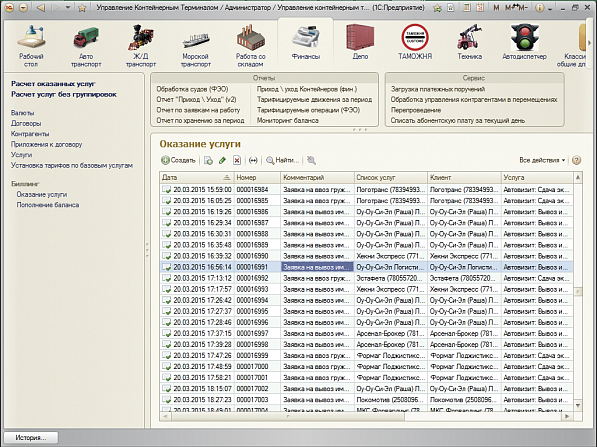
Task: Click the M- memory subtract button
Action: point(522,8)
